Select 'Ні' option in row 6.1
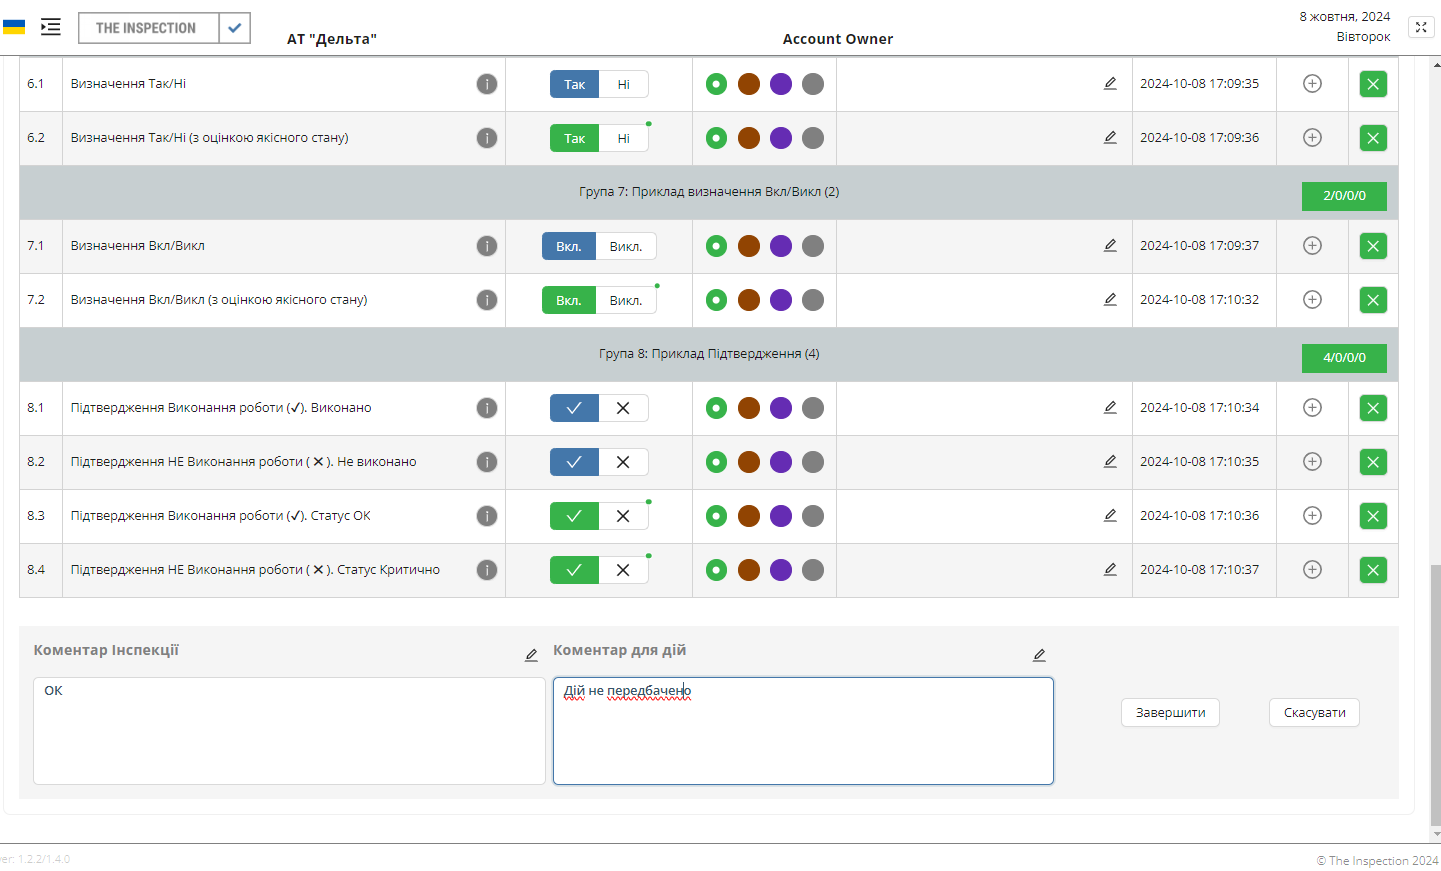The image size is (1441, 871). (x=624, y=84)
